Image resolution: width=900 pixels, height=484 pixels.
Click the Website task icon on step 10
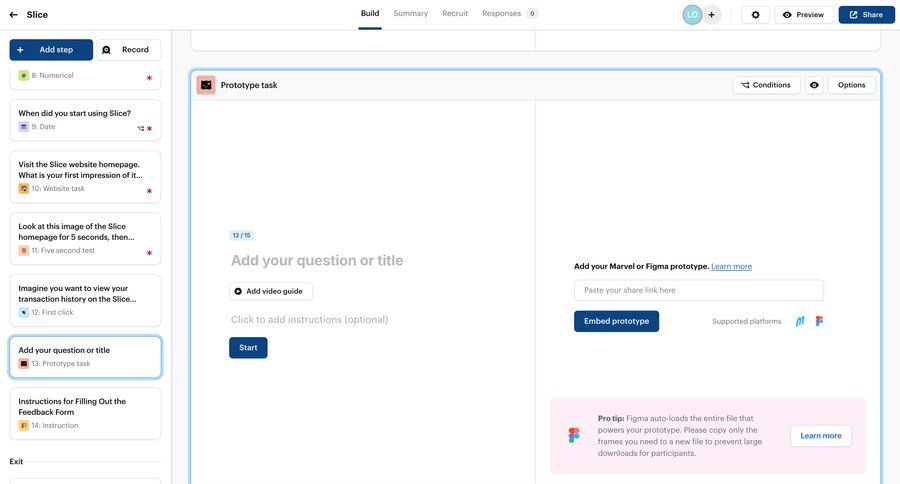[24, 189]
